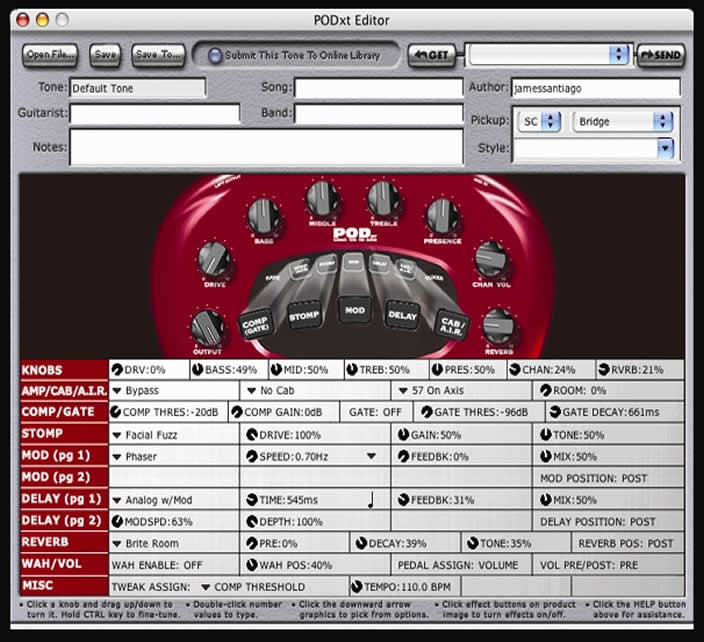
Task: Click the RVRB 21% knob icon
Action: 604,369
